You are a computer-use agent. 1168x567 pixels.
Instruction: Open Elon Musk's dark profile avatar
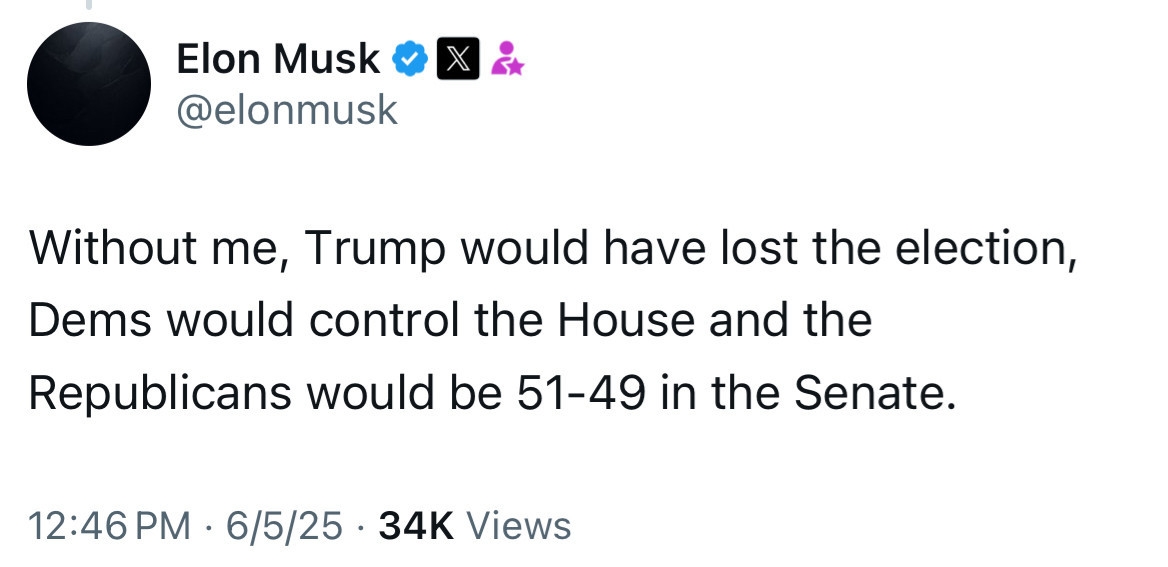(x=89, y=84)
